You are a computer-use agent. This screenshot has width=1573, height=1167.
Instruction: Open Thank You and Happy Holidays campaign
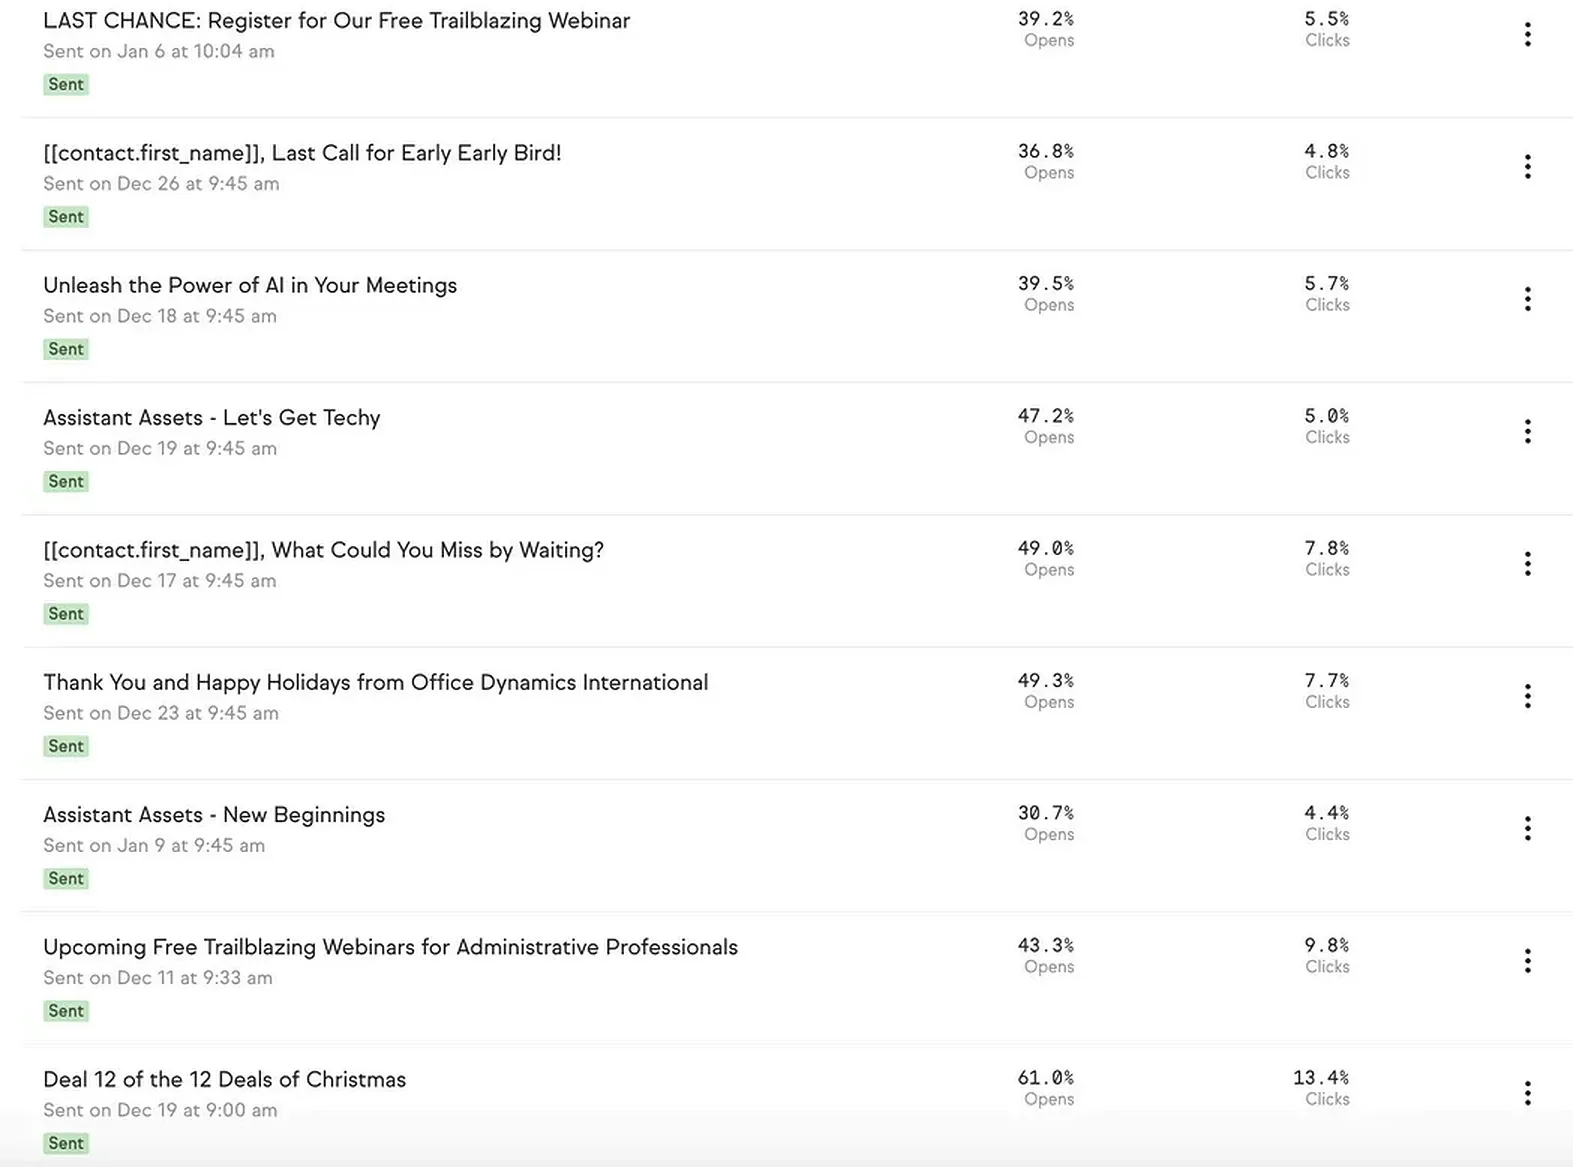(376, 682)
